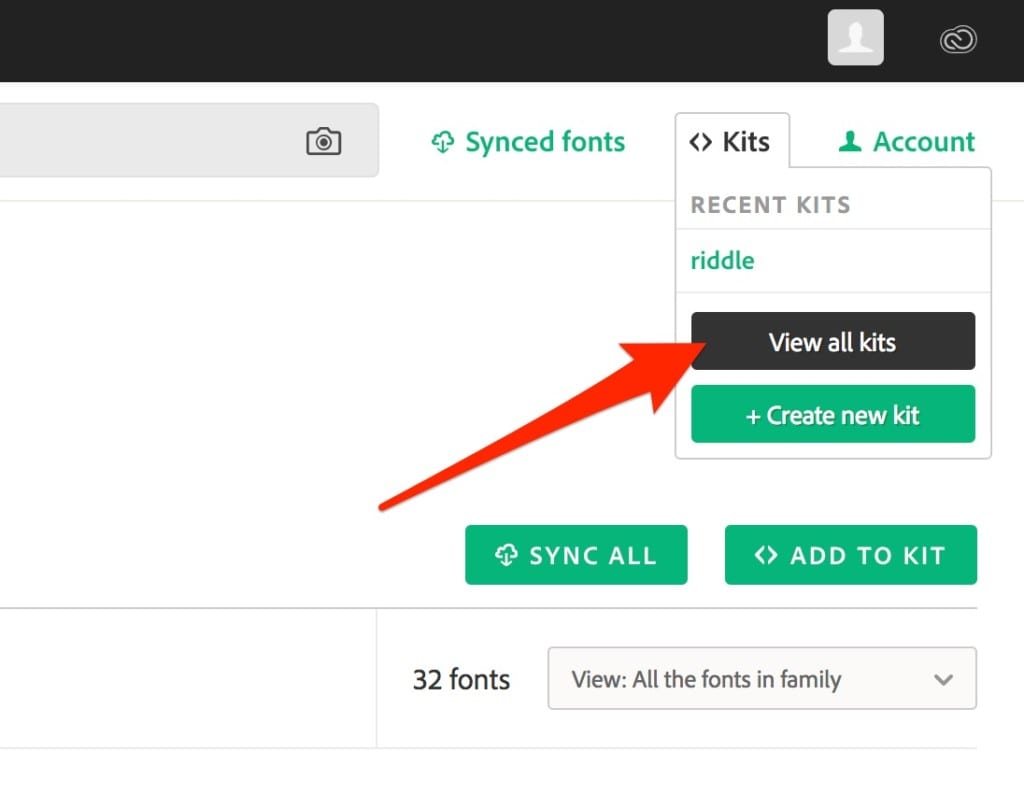Image resolution: width=1024 pixels, height=794 pixels.
Task: Click the Create new kit button
Action: 833,414
